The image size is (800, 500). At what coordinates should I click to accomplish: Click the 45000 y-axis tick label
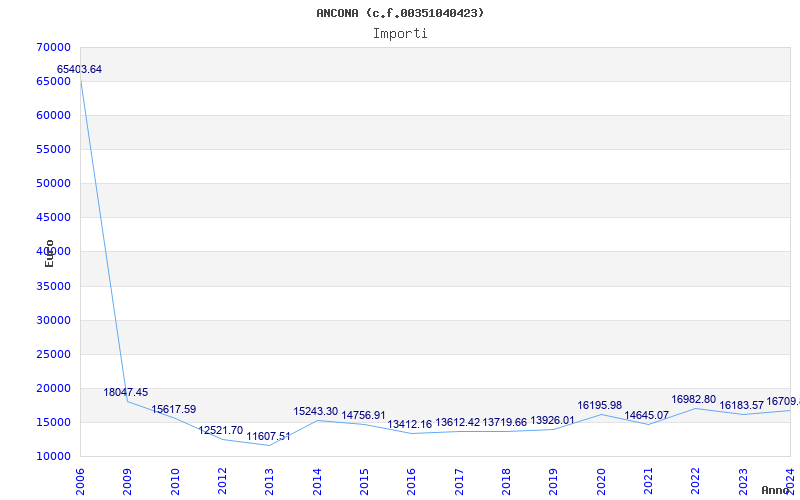(54, 217)
